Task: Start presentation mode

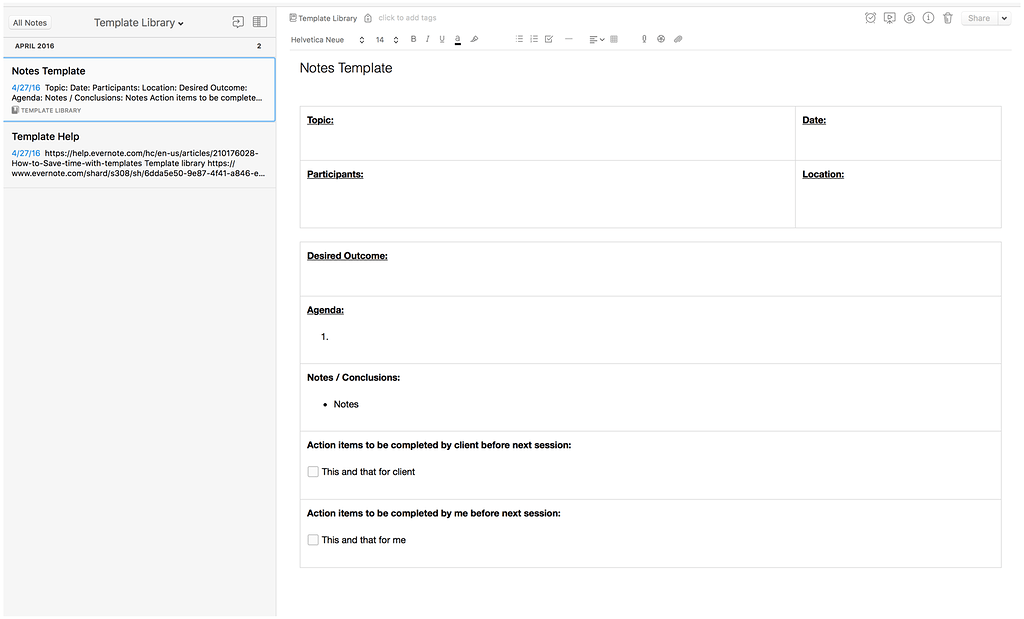Action: point(889,18)
